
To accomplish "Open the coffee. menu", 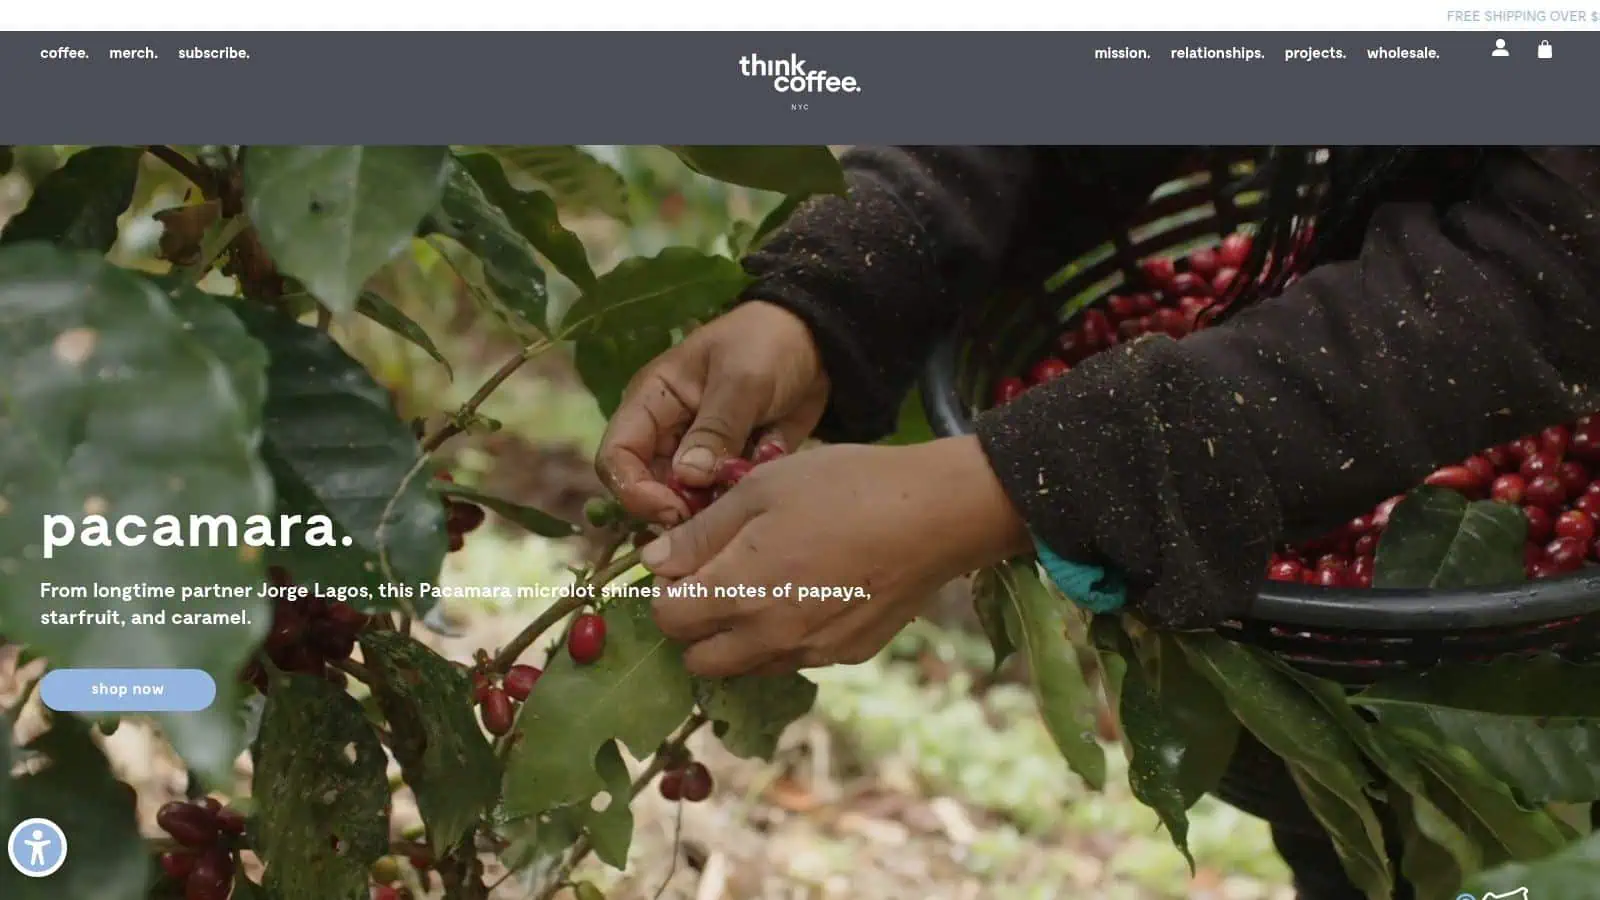I will [x=64, y=53].
